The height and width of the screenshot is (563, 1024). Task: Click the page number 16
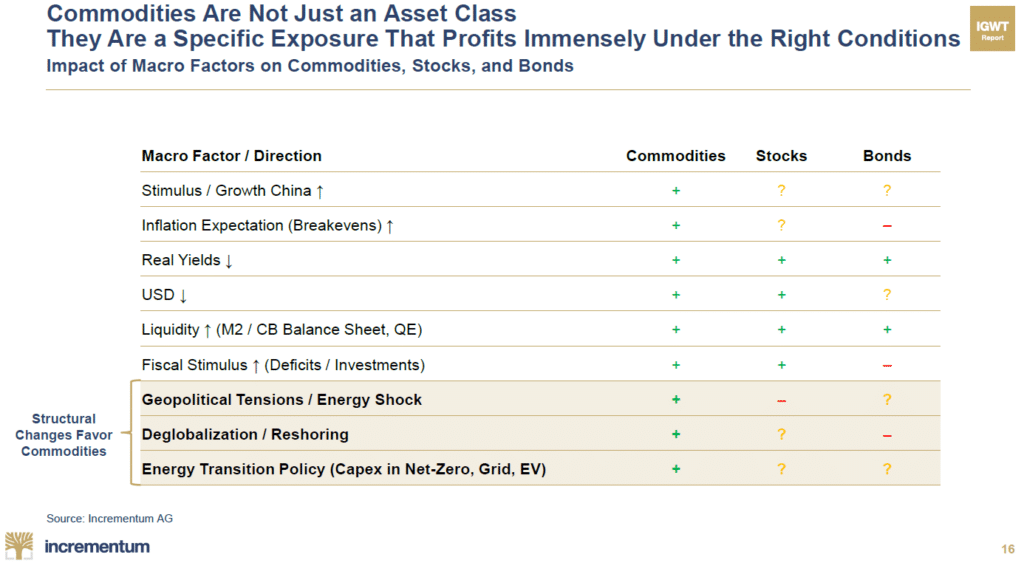tap(1007, 548)
